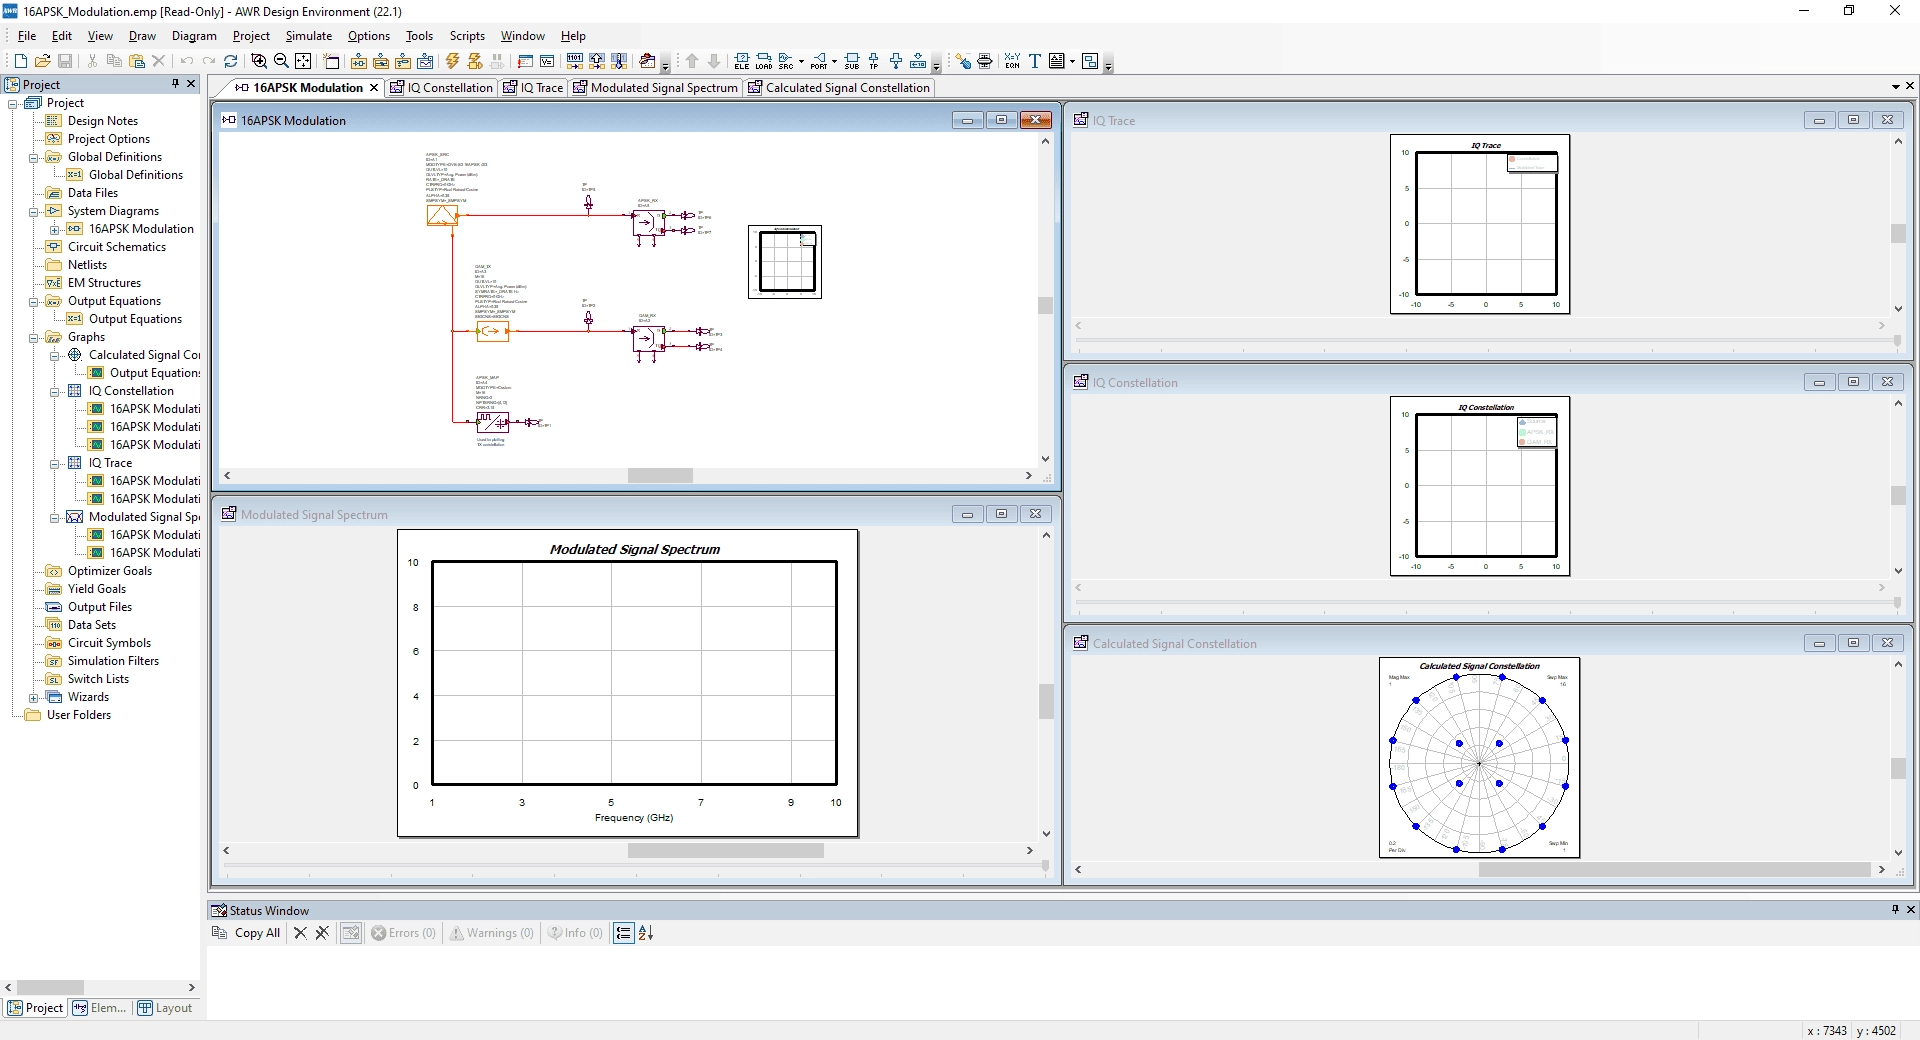This screenshot has height=1040, width=1920.
Task: Insert a Port using the PORT icon
Action: pyautogui.click(x=819, y=61)
